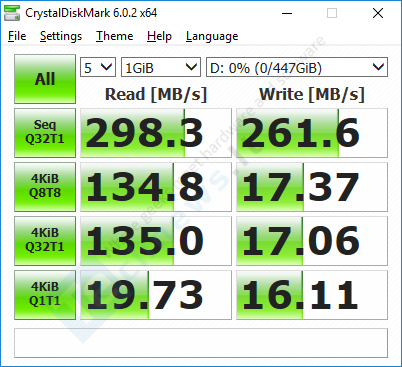
Task: Open the Settings menu
Action: click(61, 36)
